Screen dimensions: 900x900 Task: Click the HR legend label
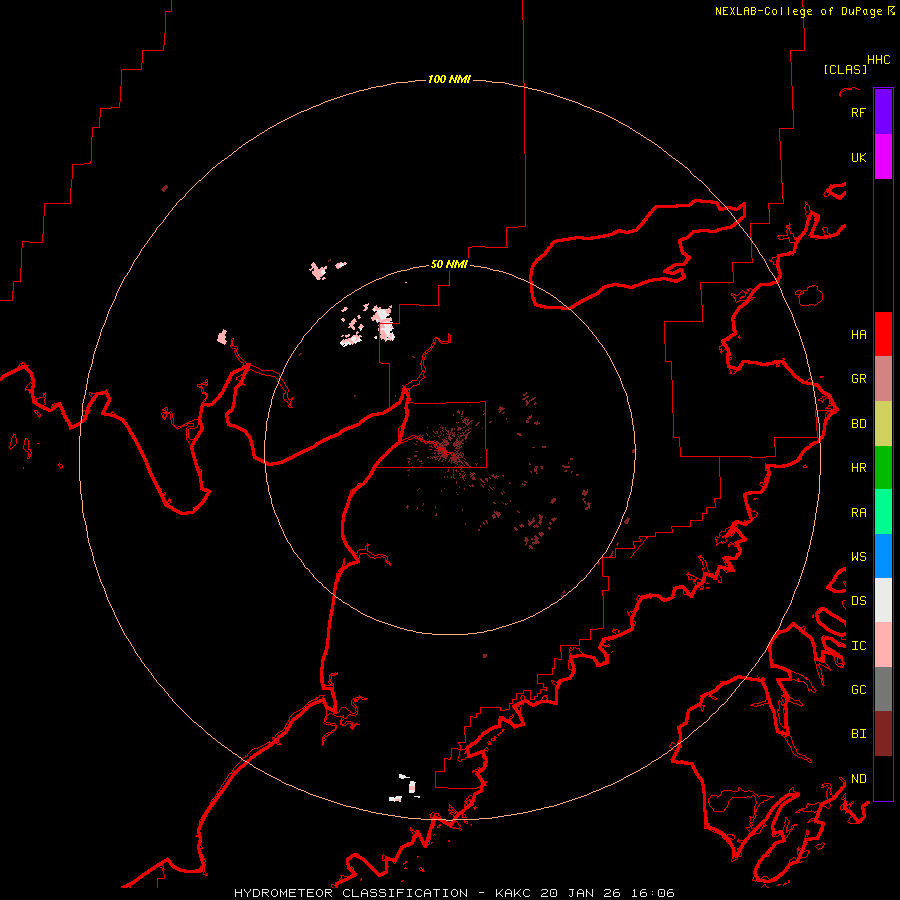(x=858, y=468)
